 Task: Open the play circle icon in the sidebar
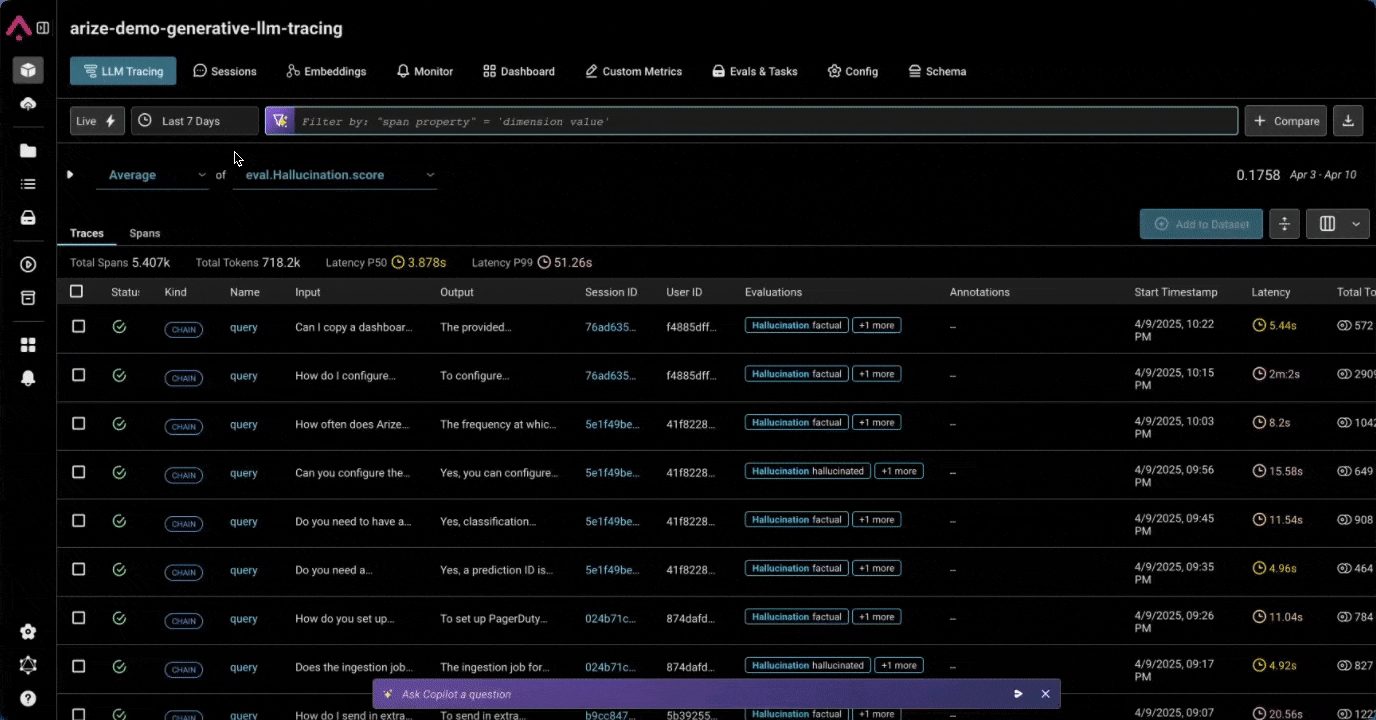click(x=28, y=265)
